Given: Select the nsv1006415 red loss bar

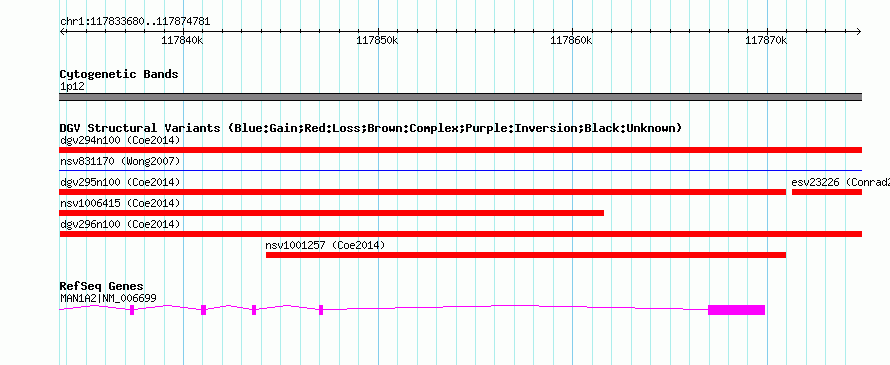Looking at the screenshot, I should click(x=331, y=213).
